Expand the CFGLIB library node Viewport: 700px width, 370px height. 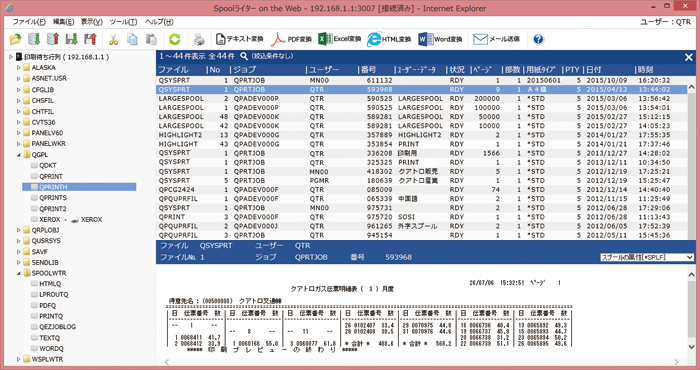pyautogui.click(x=19, y=90)
